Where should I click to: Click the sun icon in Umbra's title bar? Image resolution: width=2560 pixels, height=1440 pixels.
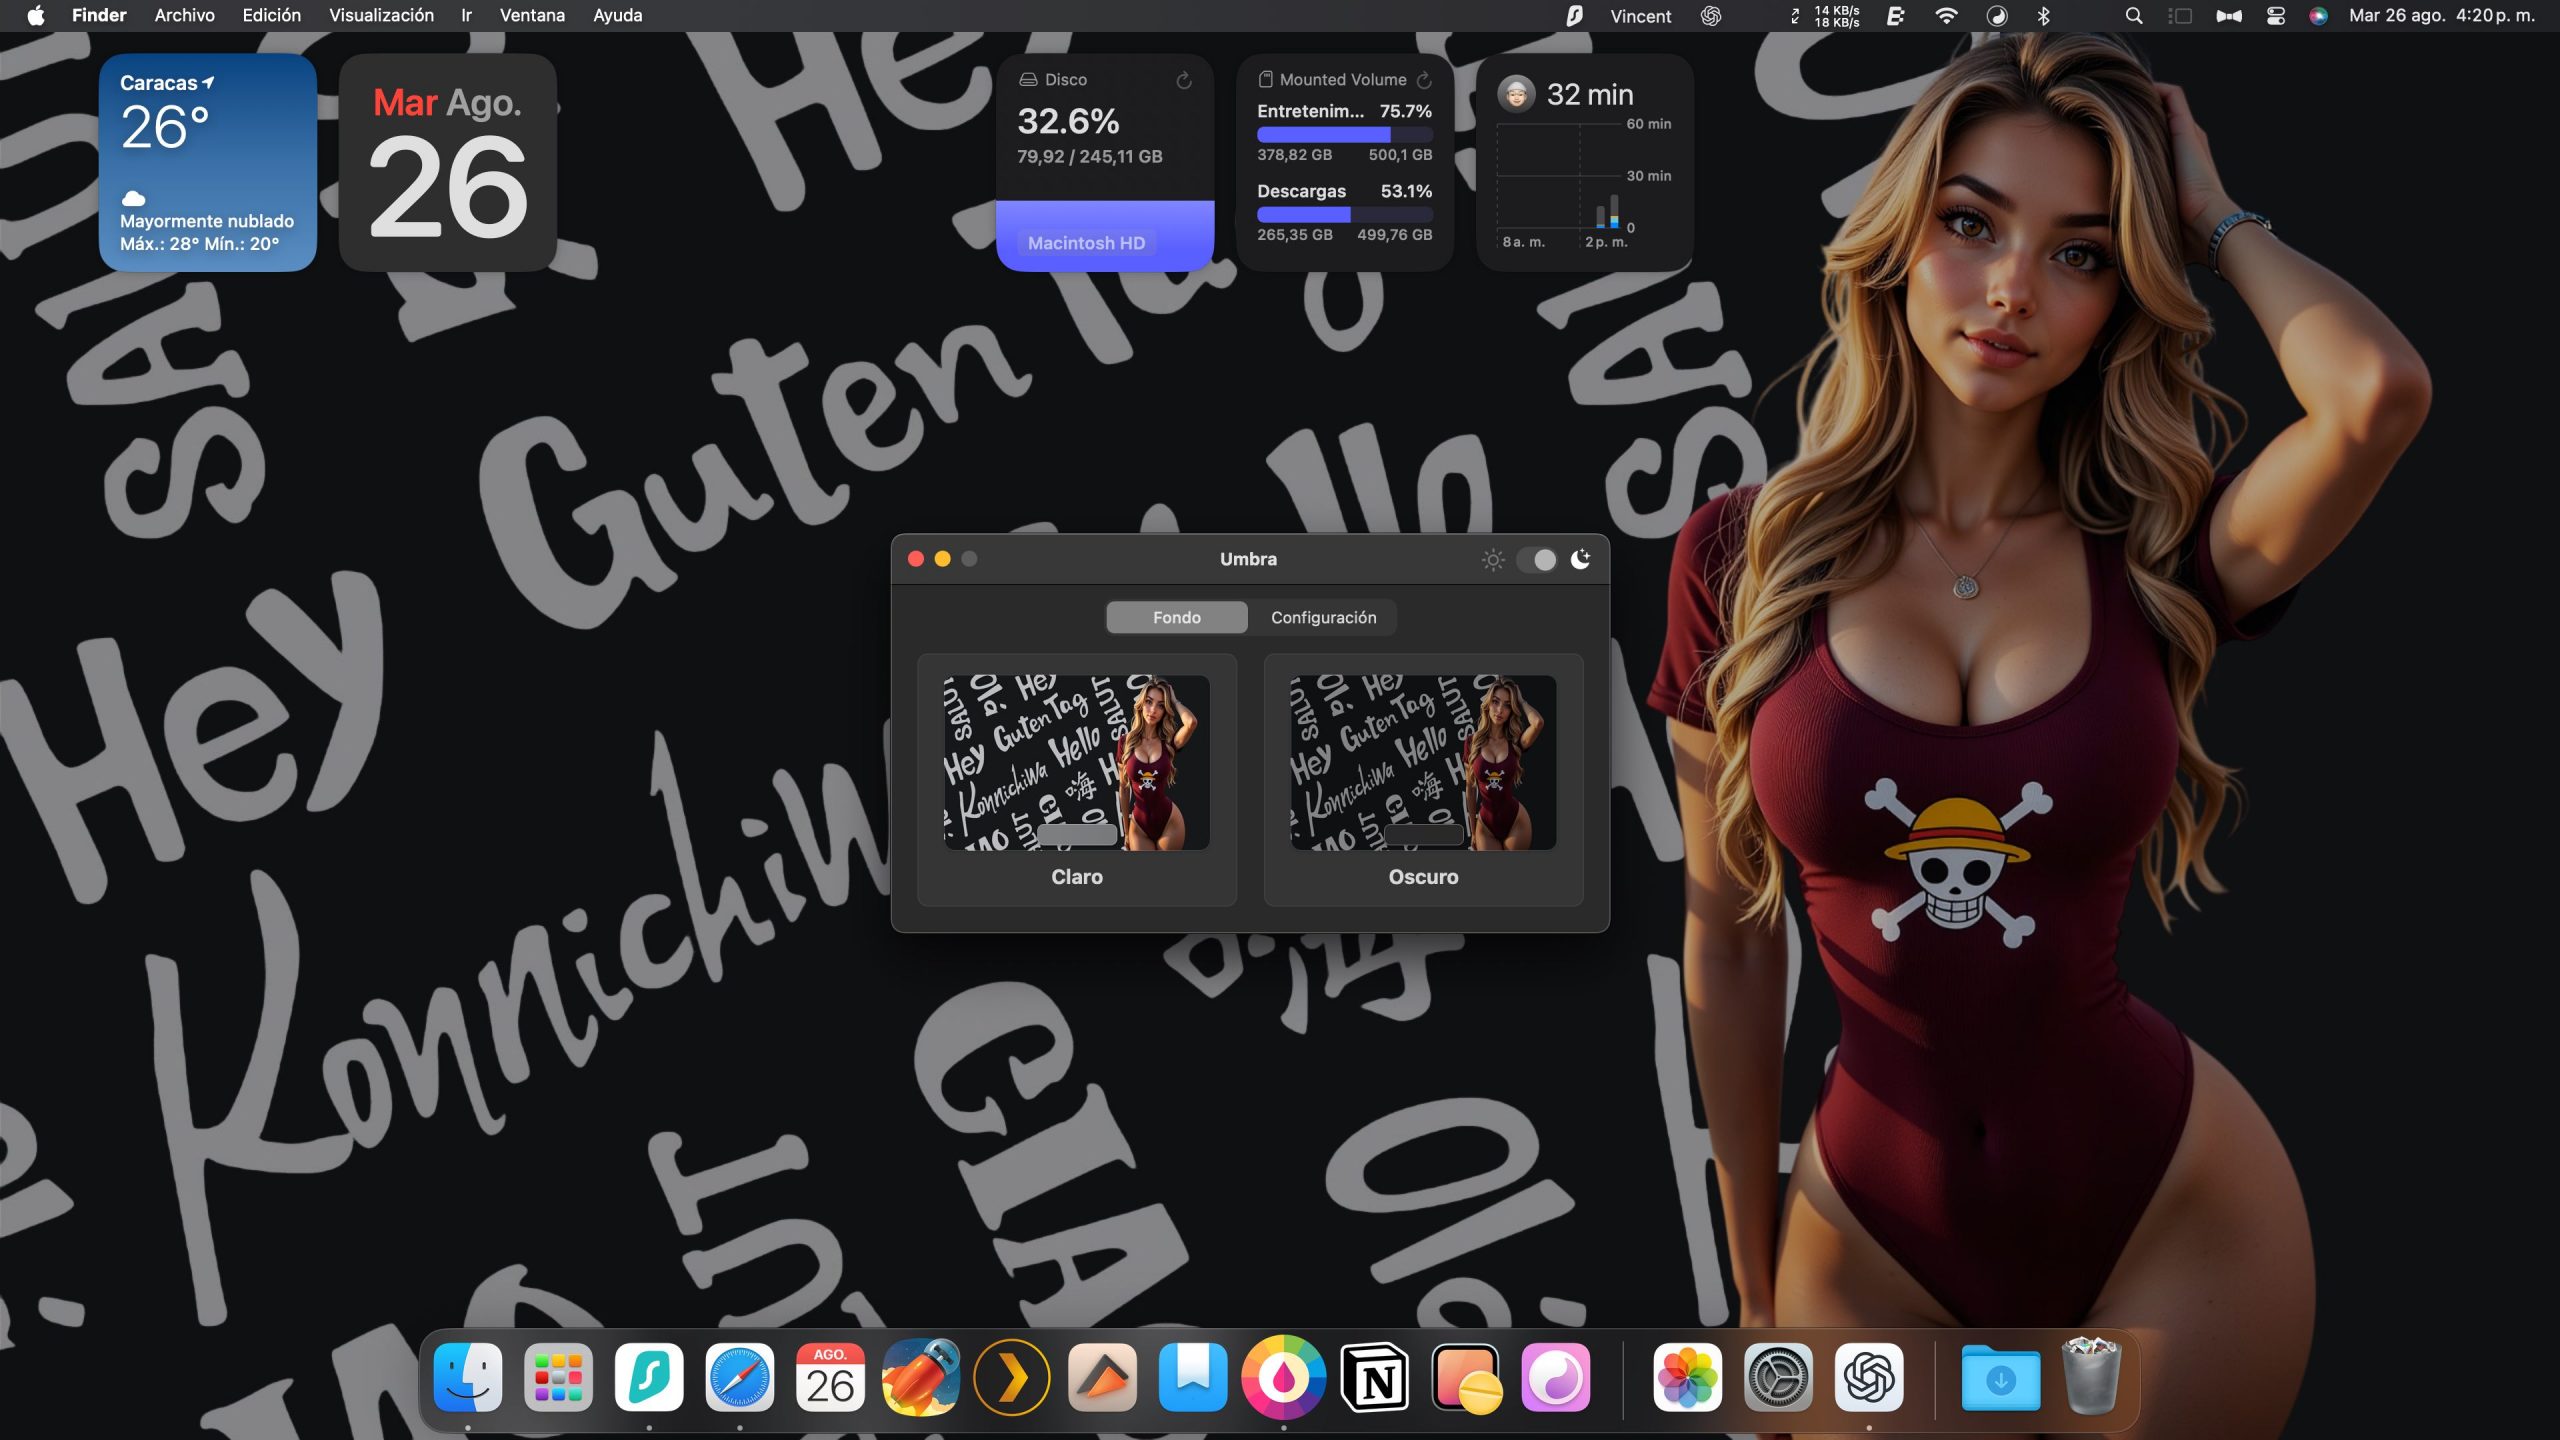click(1493, 559)
